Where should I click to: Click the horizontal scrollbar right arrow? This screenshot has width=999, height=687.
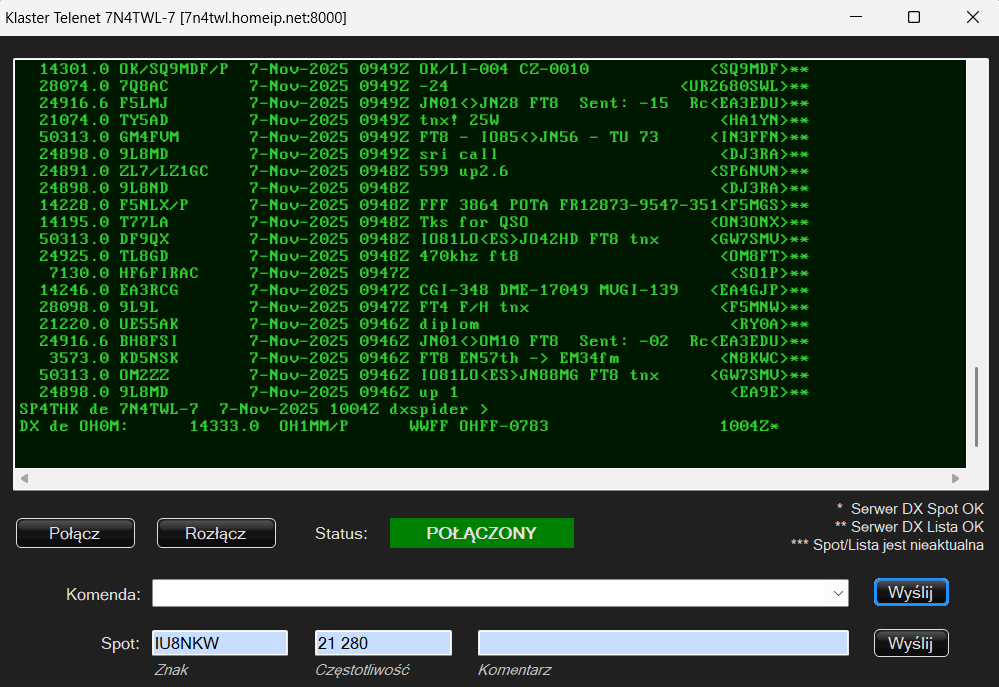pyautogui.click(x=955, y=479)
